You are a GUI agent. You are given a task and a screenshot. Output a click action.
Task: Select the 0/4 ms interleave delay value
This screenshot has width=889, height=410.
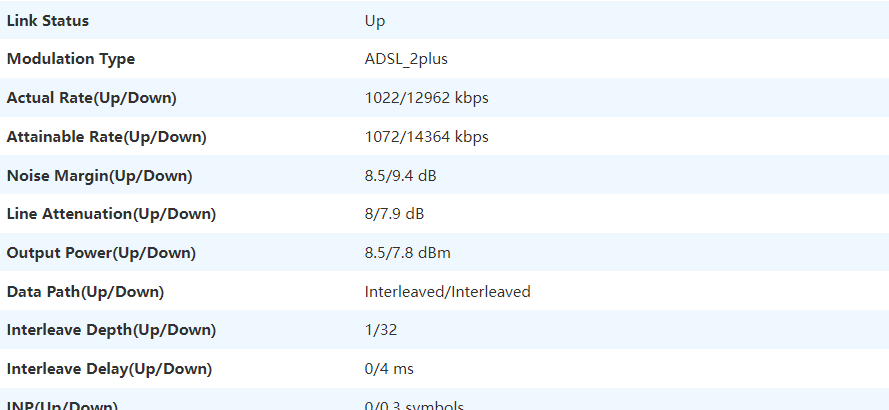point(389,369)
